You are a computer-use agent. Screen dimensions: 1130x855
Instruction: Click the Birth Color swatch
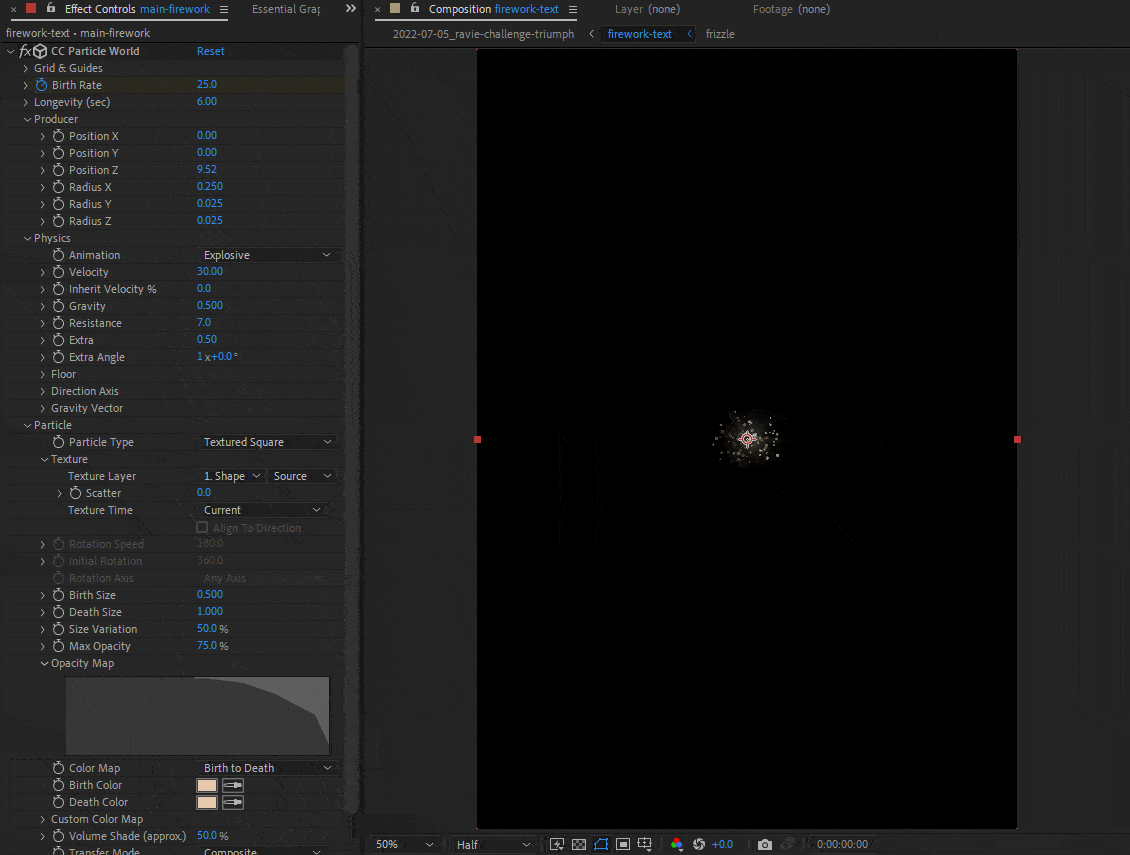(x=207, y=785)
